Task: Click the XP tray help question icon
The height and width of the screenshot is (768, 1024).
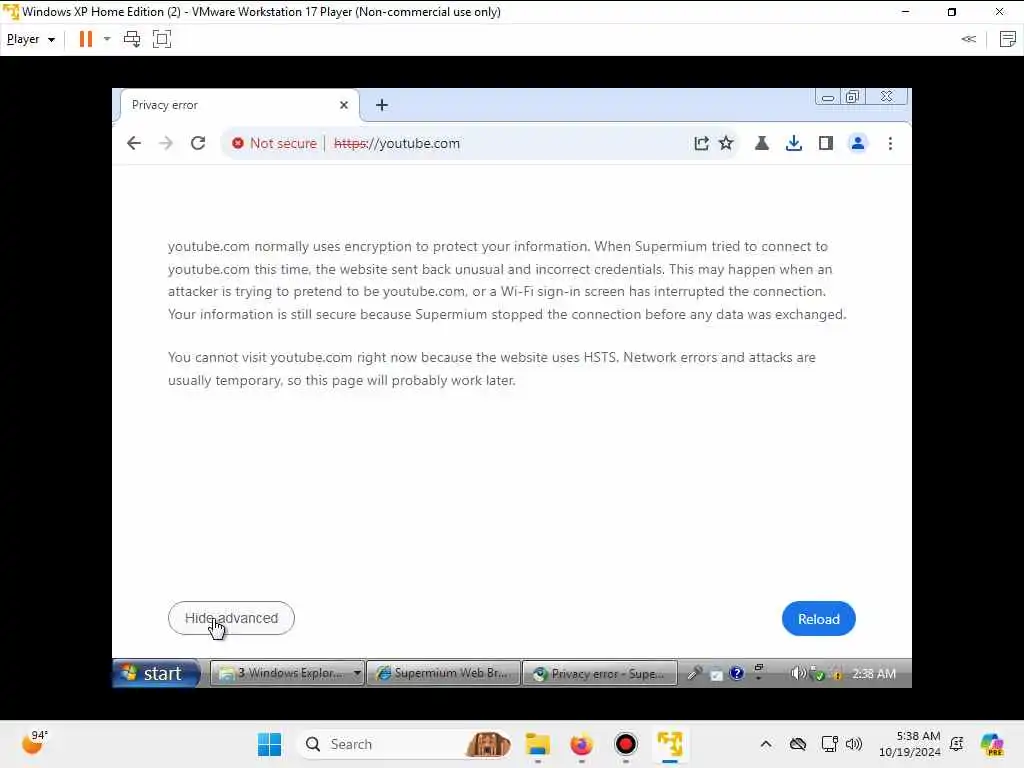Action: 737,673
